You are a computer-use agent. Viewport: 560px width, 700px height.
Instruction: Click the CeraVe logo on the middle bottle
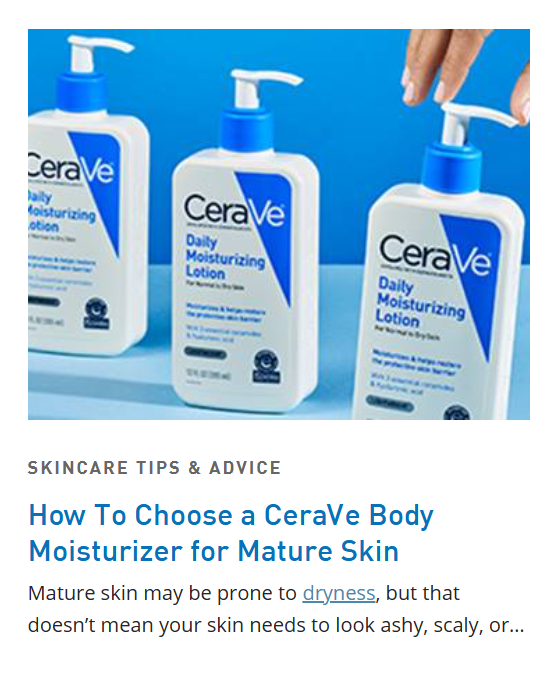coord(234,211)
